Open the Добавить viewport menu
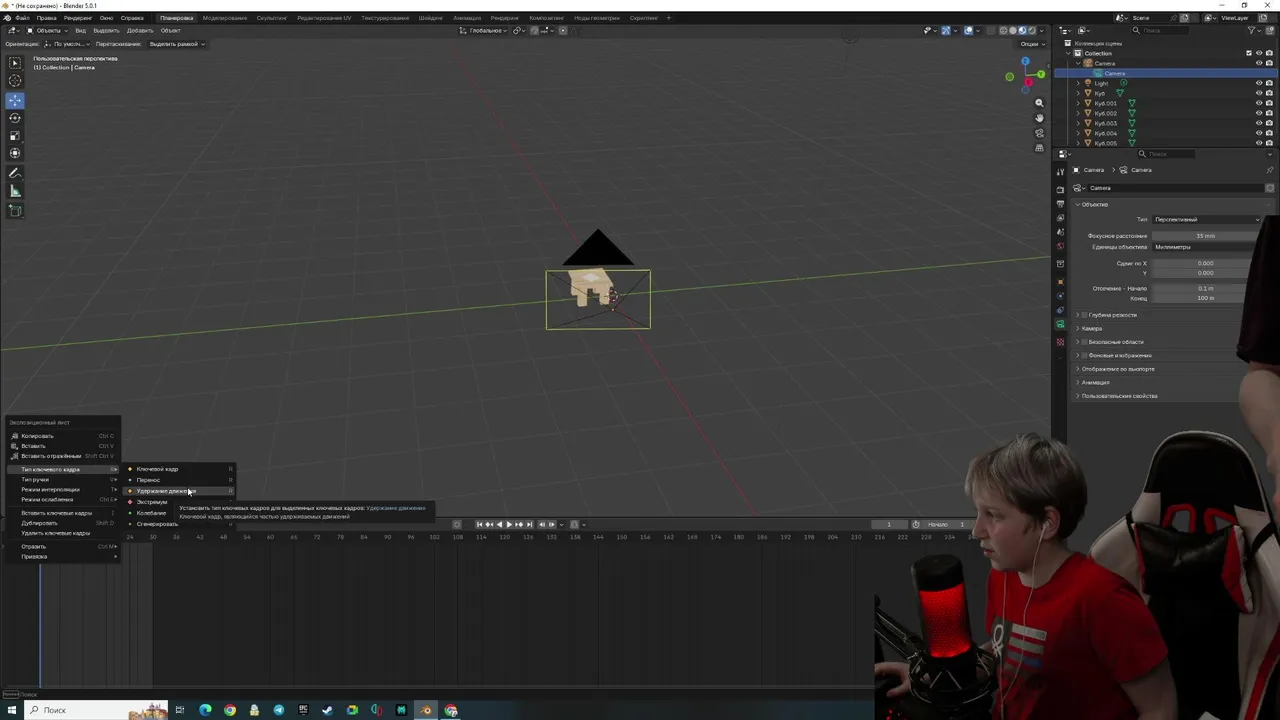This screenshot has width=1280, height=720. [x=139, y=30]
